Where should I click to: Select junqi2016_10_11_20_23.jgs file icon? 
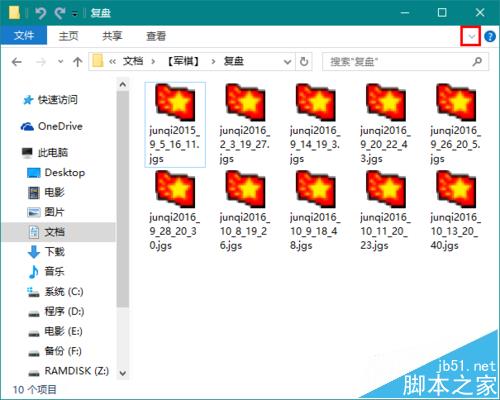(x=386, y=189)
